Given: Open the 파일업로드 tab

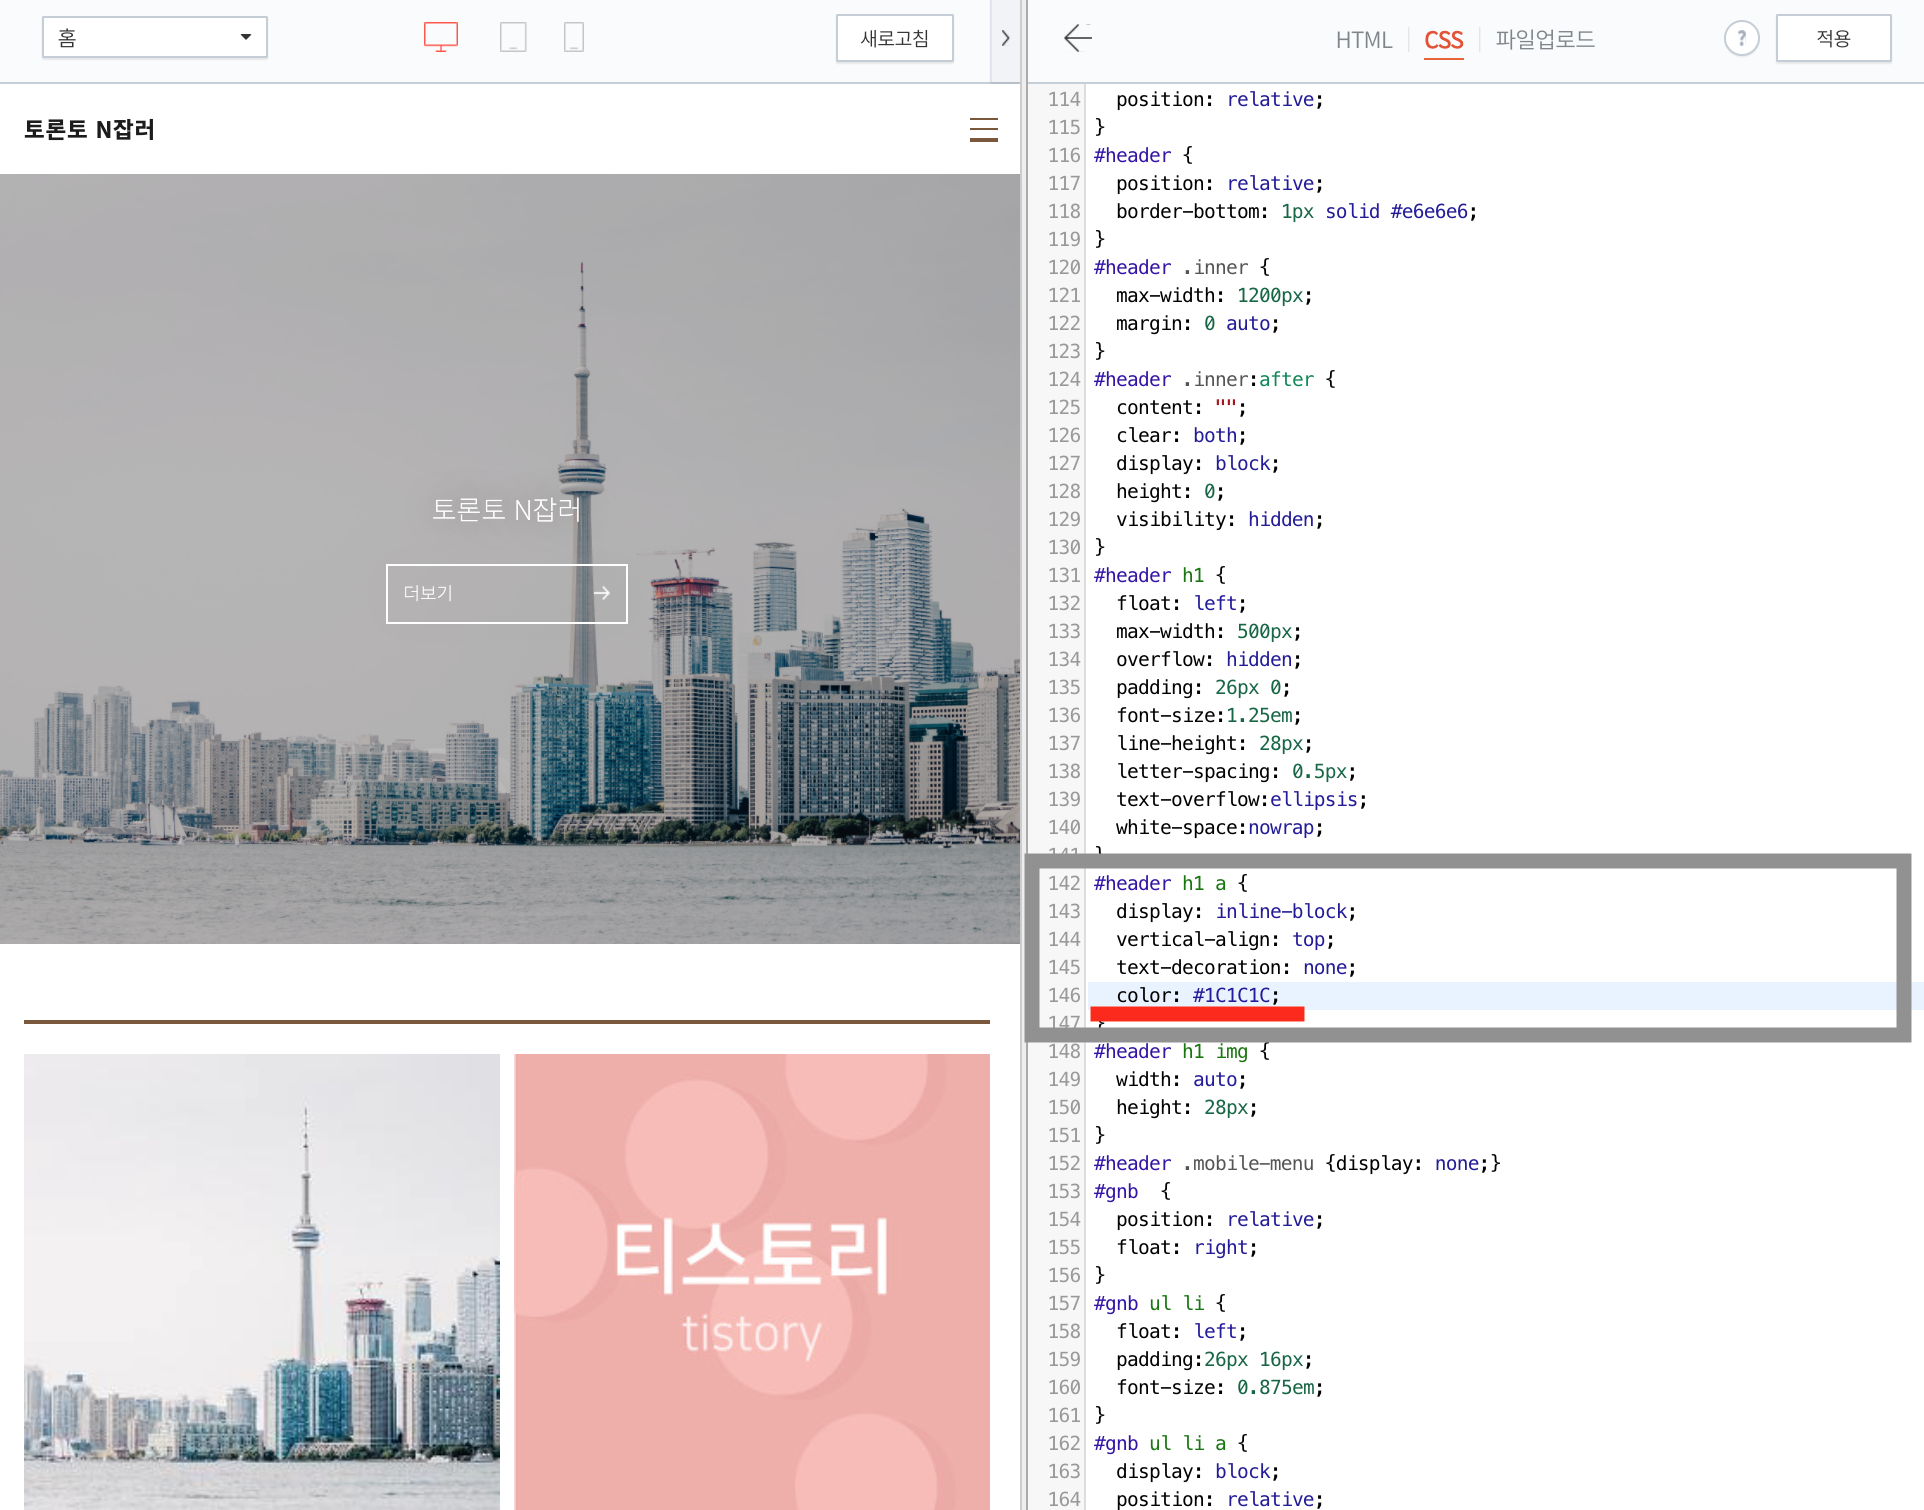Looking at the screenshot, I should point(1544,40).
